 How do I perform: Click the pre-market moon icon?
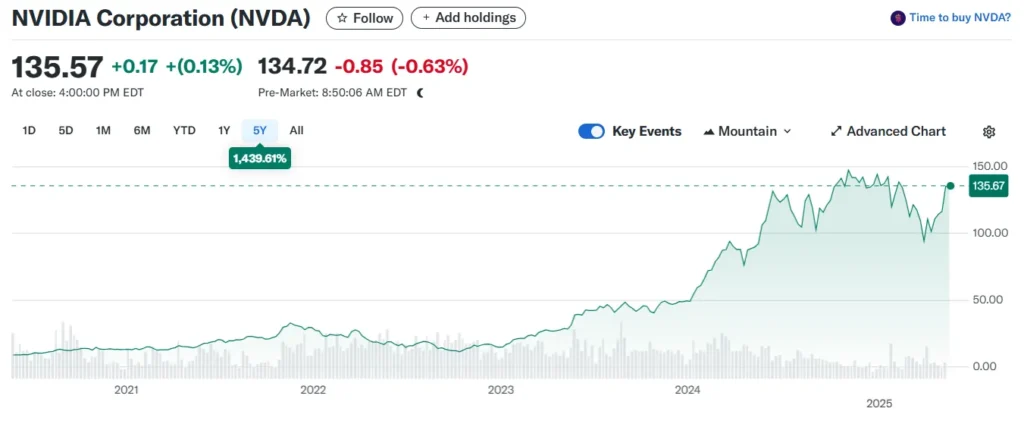(420, 93)
